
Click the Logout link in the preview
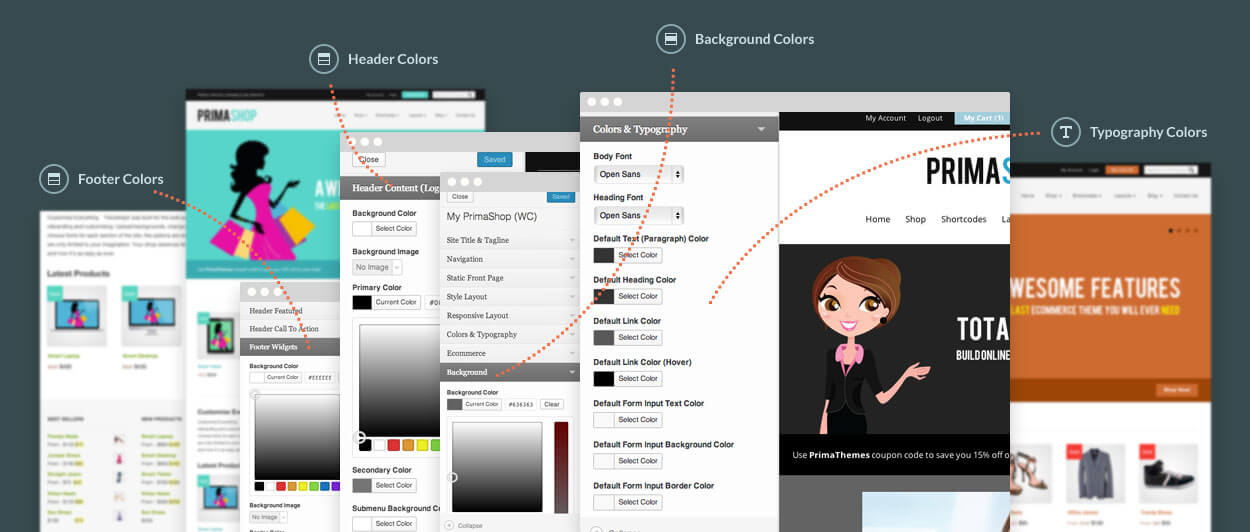pyautogui.click(x=930, y=118)
